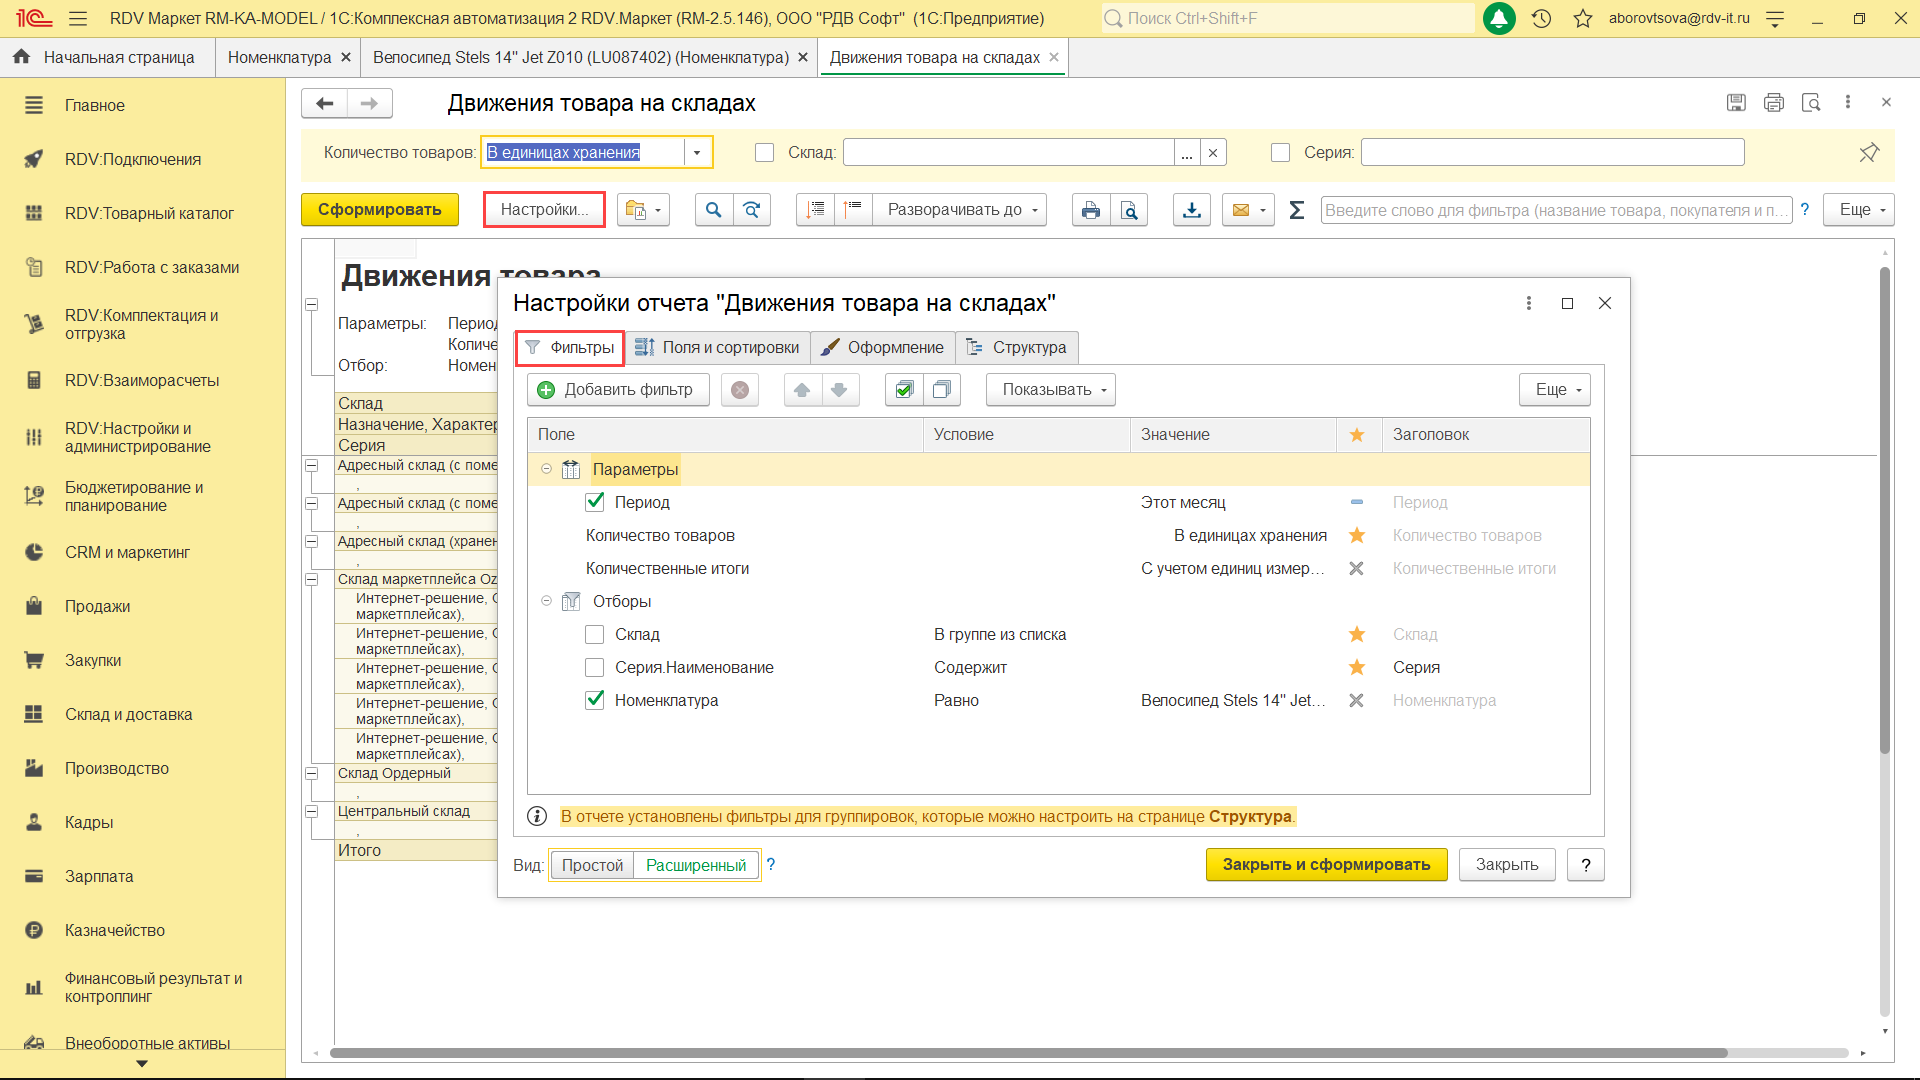Open notifications bell icon in title bar
This screenshot has height=1080, width=1920.
click(x=1498, y=18)
